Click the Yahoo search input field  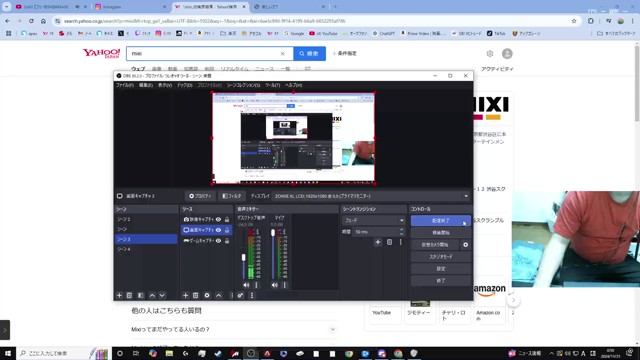pos(205,53)
